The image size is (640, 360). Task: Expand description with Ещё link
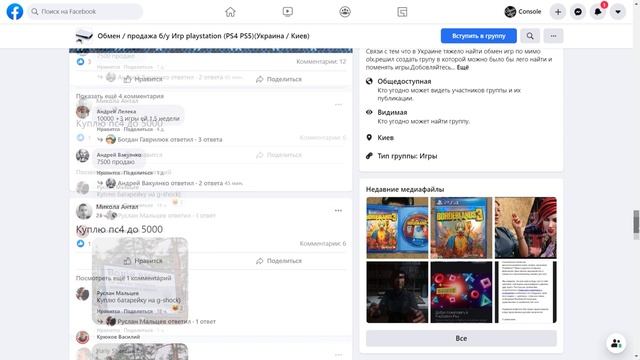pos(462,67)
